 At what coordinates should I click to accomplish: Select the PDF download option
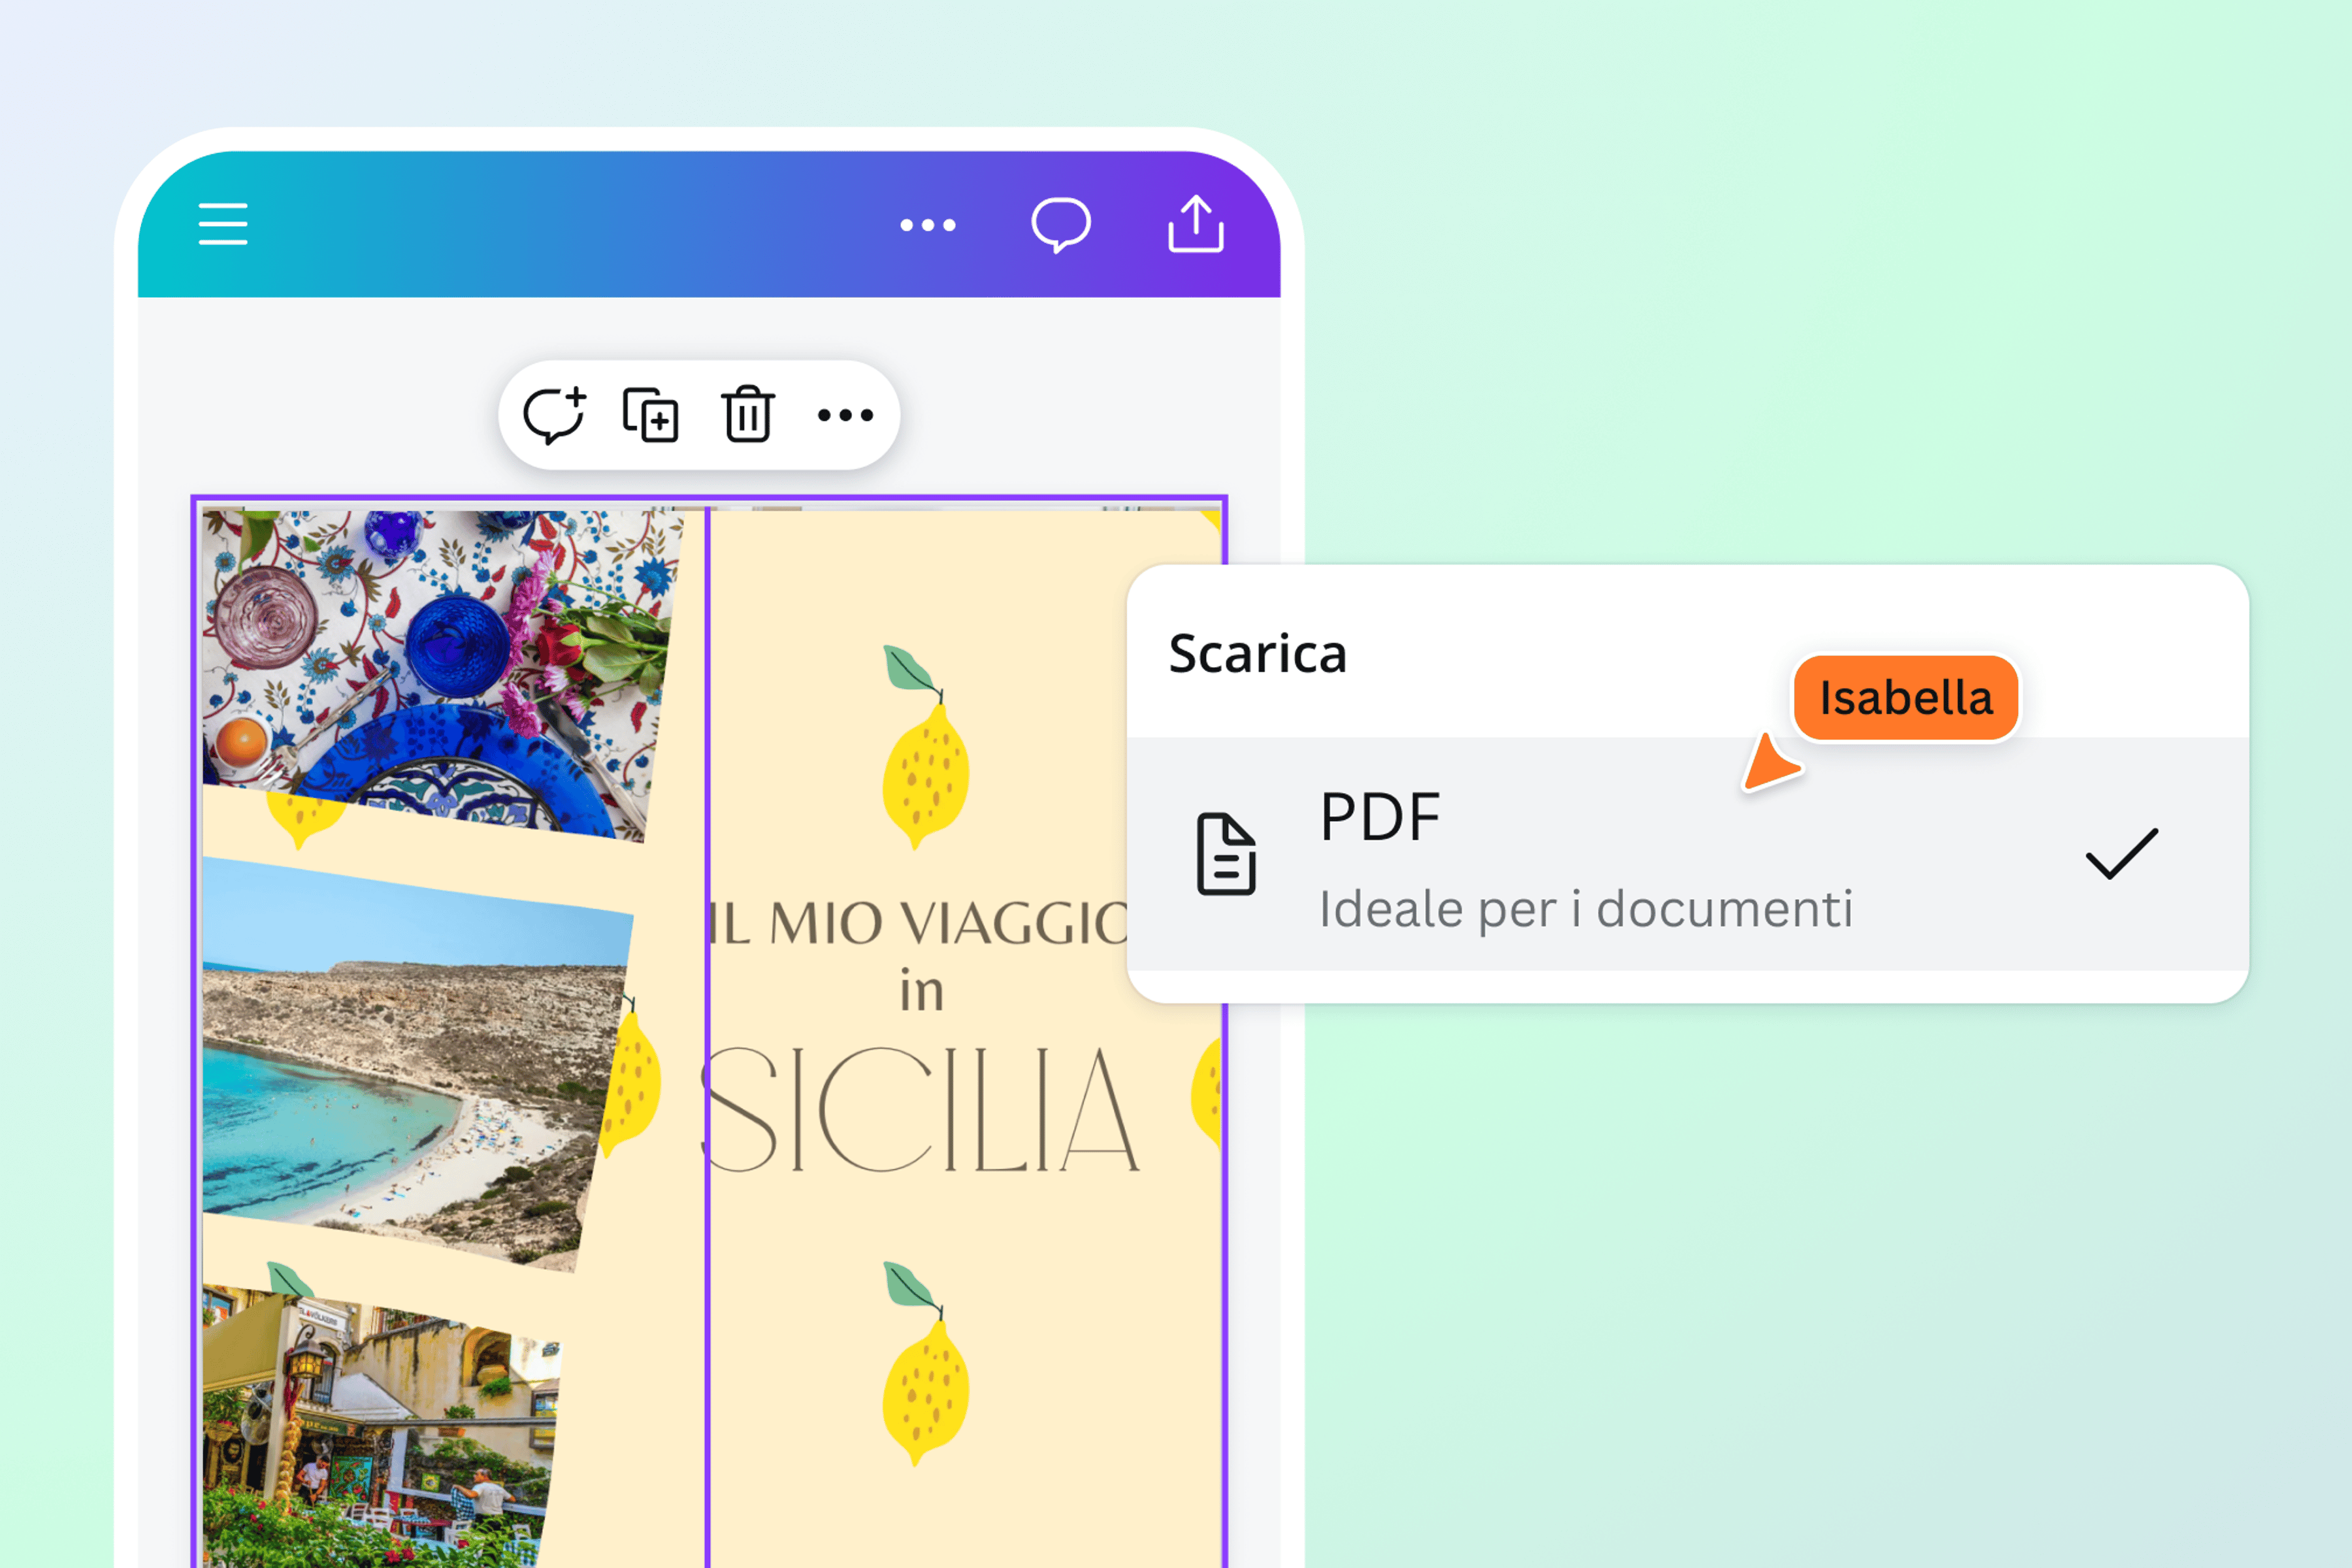[x=1688, y=855]
